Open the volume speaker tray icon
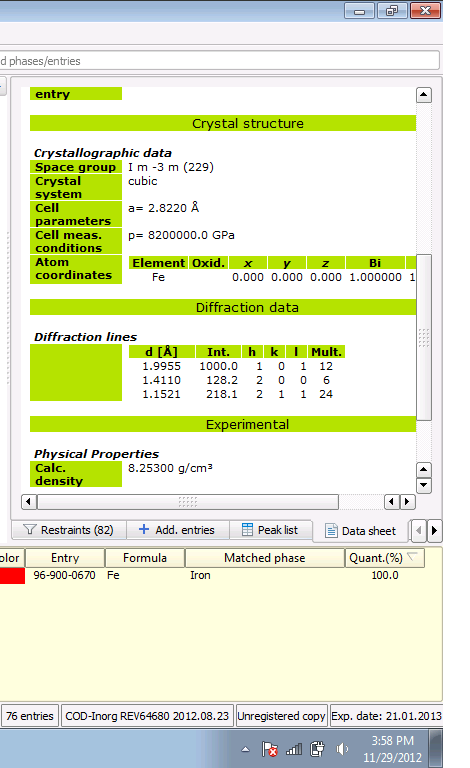 pyautogui.click(x=342, y=749)
